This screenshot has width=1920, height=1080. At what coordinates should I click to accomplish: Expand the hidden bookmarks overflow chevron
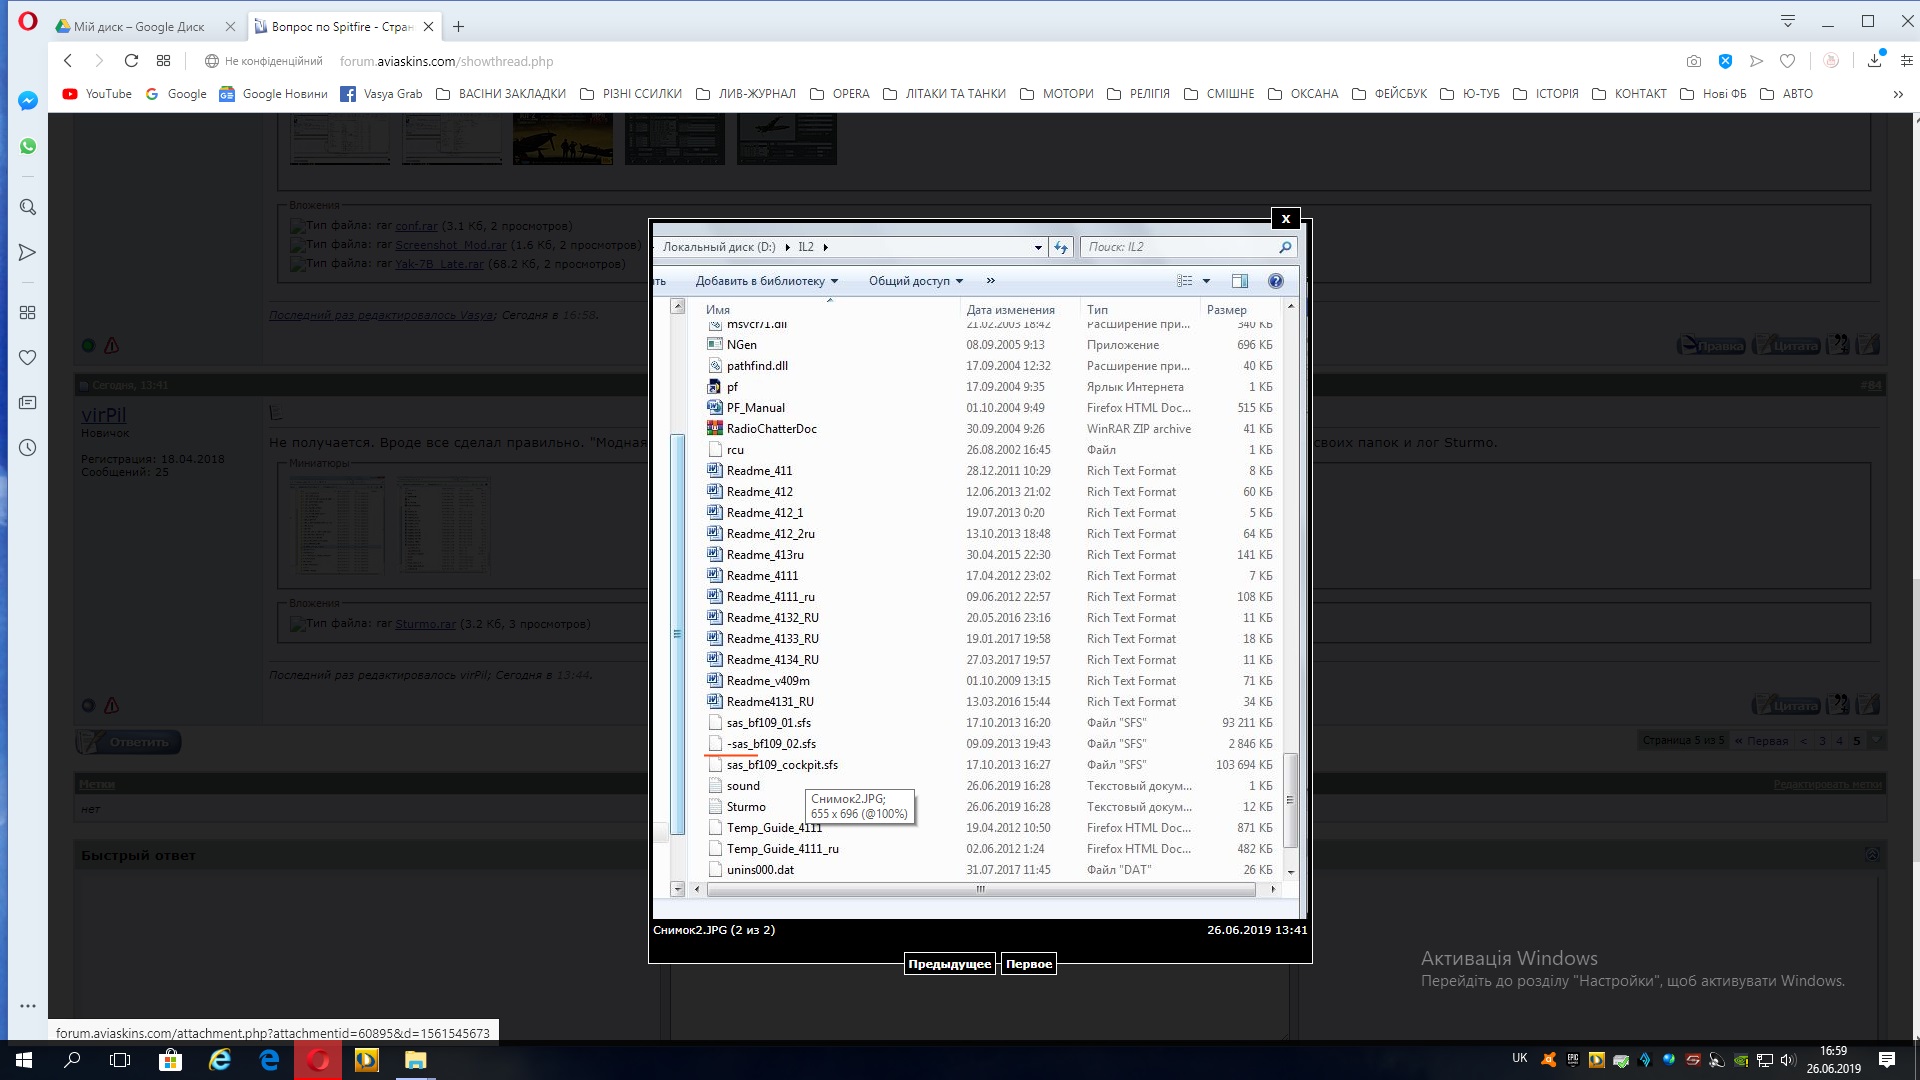coord(1898,94)
